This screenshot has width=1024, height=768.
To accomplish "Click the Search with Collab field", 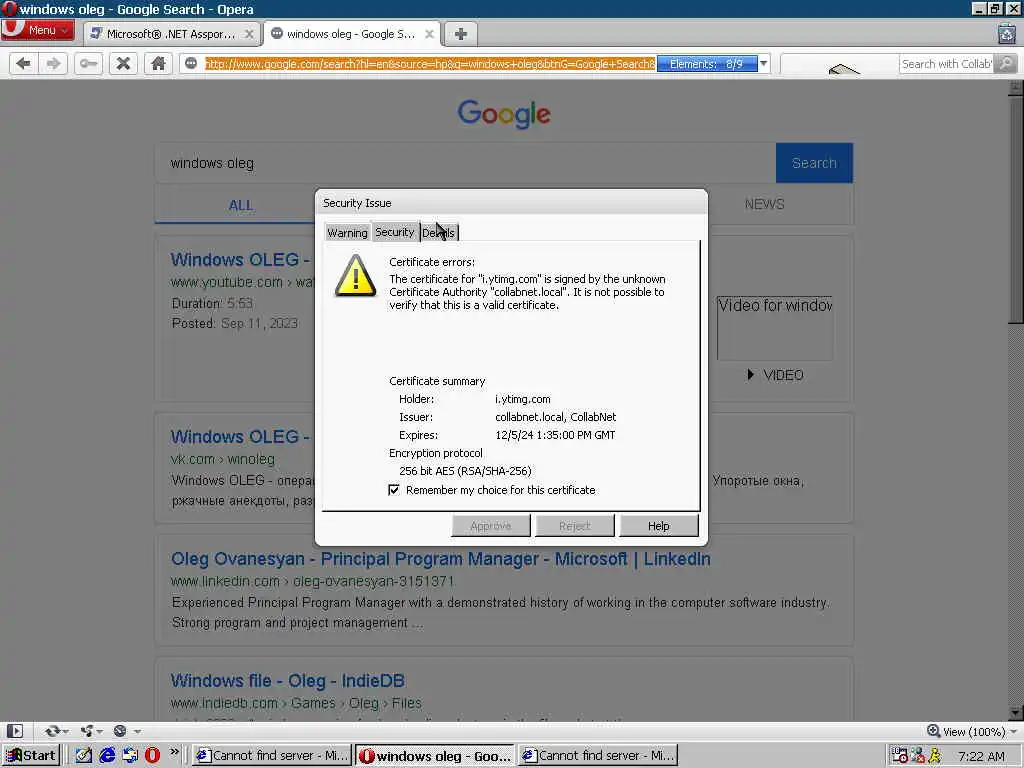I will (946, 64).
